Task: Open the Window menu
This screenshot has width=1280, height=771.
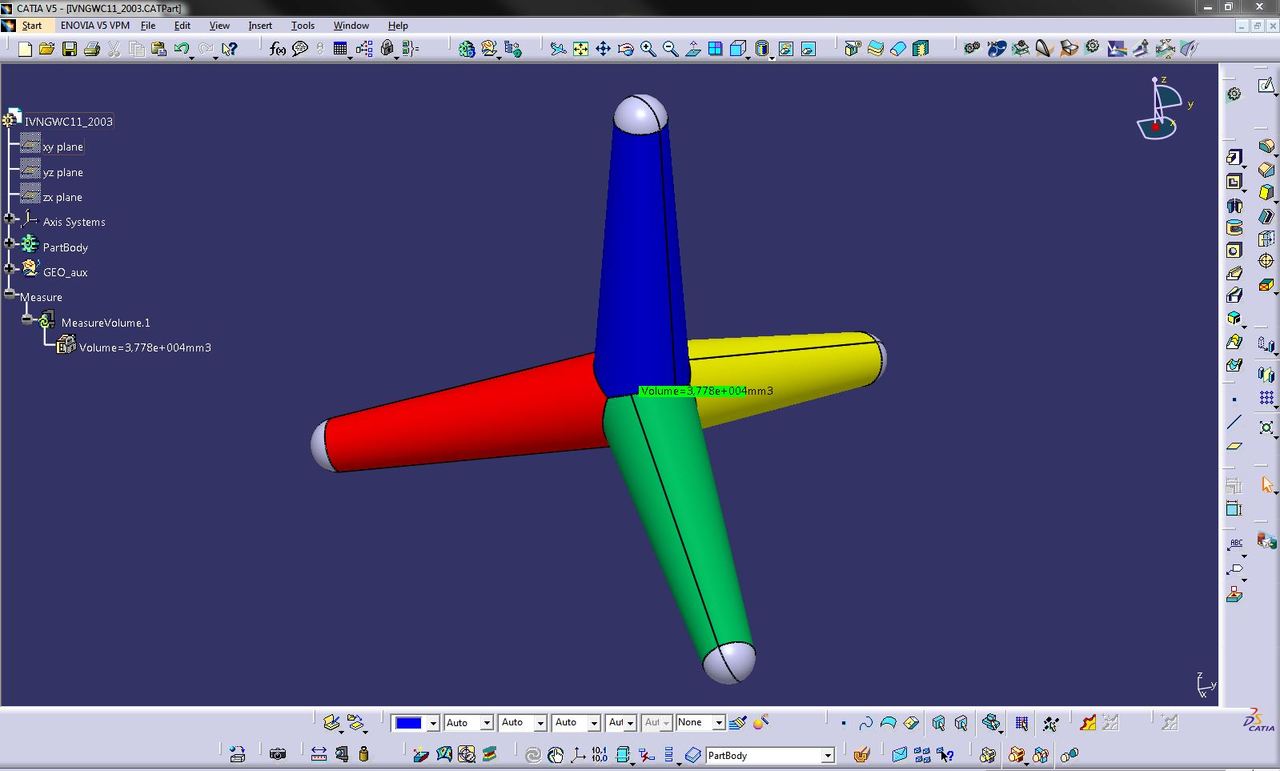Action: click(x=351, y=25)
